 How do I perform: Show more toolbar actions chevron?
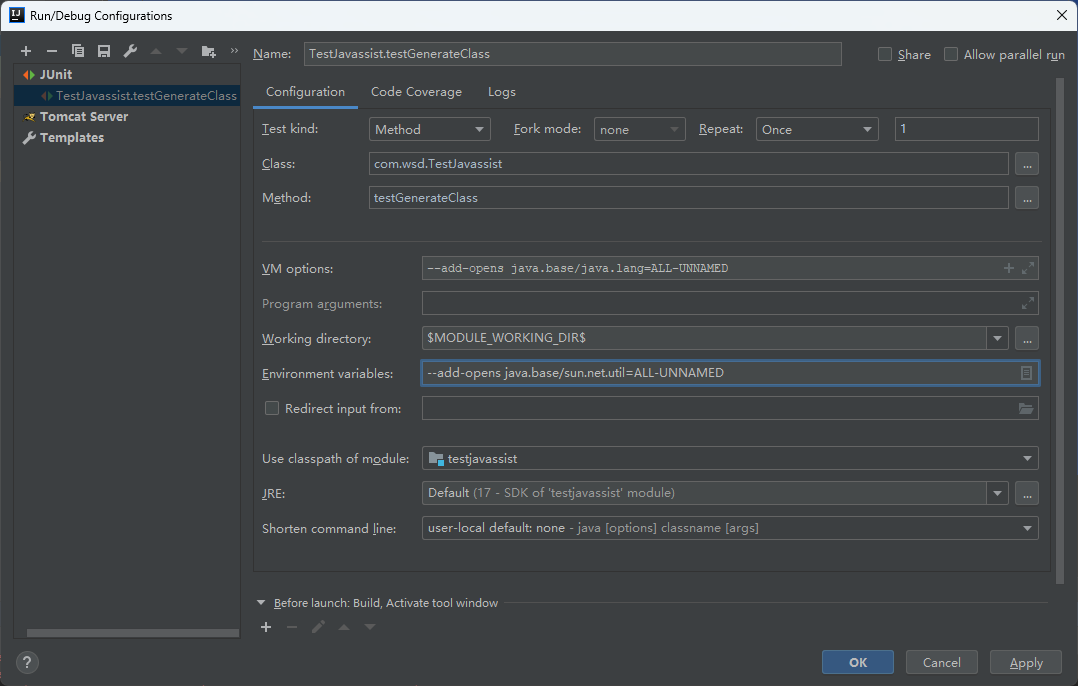234,50
